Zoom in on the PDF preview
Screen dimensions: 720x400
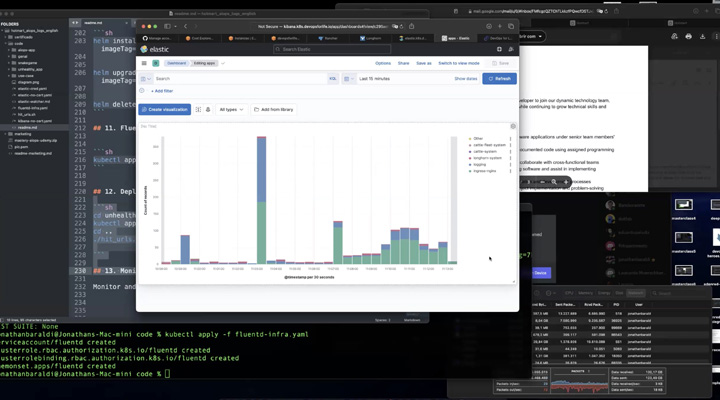[566, 182]
